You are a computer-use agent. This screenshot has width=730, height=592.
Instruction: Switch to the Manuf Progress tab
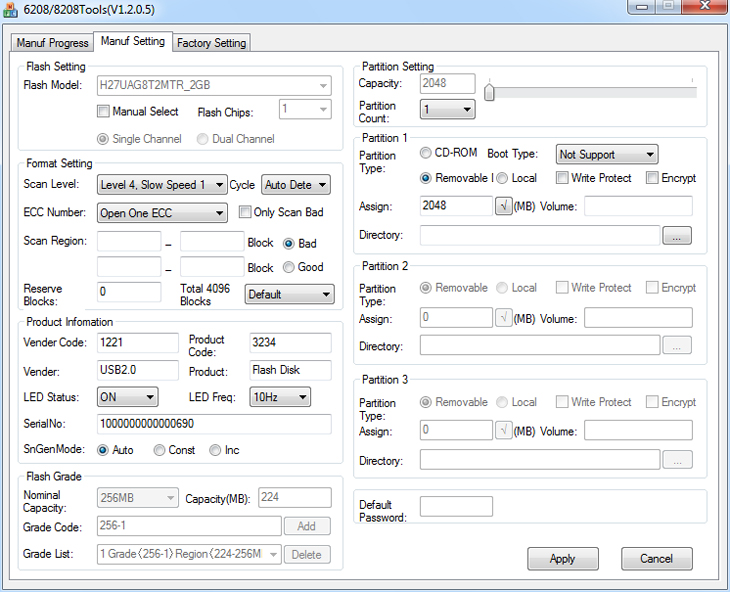(x=52, y=43)
